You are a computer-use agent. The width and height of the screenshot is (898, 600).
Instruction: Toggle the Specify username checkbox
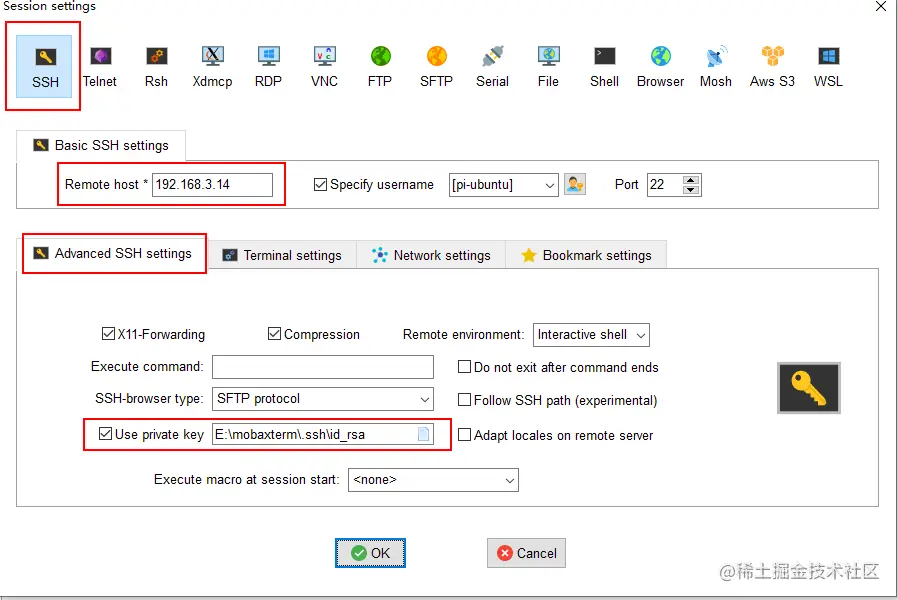pyautogui.click(x=320, y=184)
